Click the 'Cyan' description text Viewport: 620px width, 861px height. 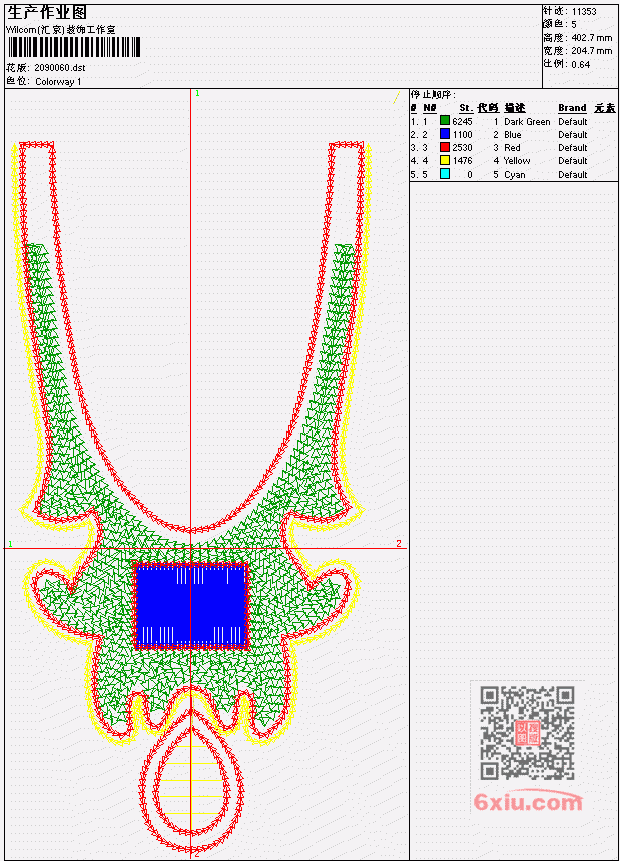point(515,175)
